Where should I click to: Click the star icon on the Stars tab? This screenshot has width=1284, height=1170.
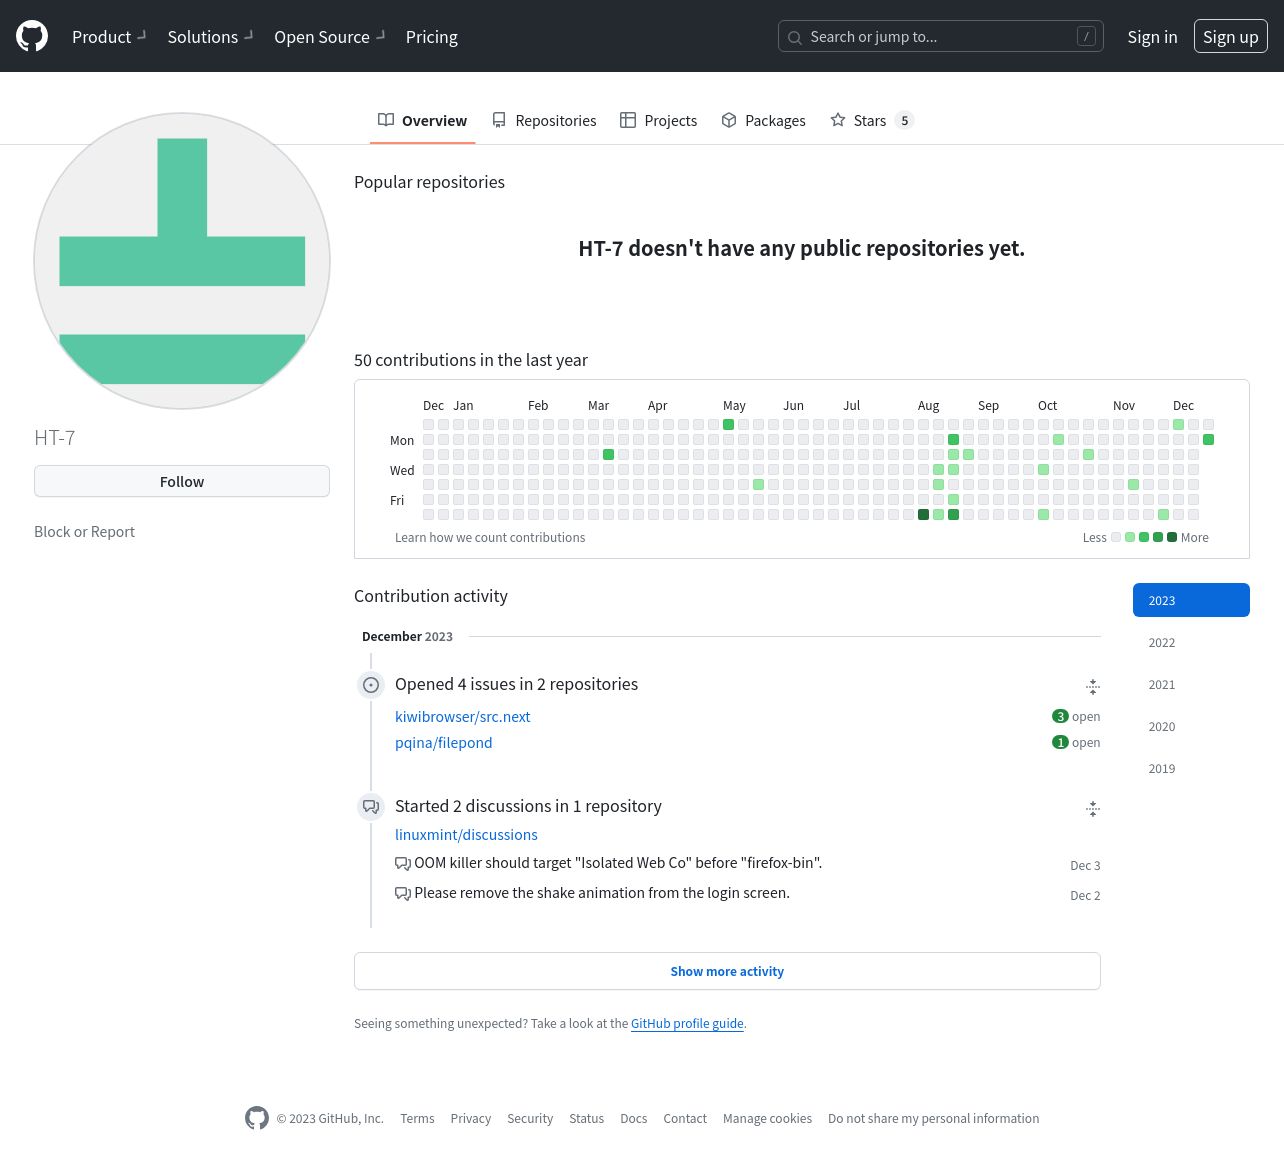[x=838, y=120]
